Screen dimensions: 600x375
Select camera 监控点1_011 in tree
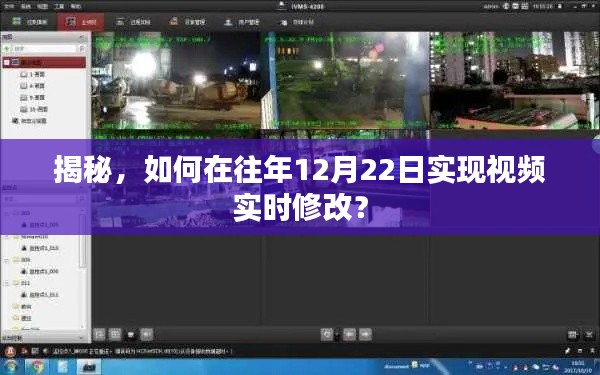pyautogui.click(x=40, y=295)
